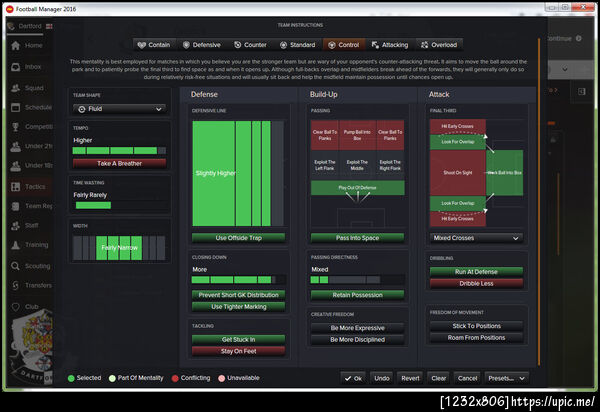Set the Width bar at Fairly Narrow
The height and width of the screenshot is (412, 600).
click(x=119, y=248)
